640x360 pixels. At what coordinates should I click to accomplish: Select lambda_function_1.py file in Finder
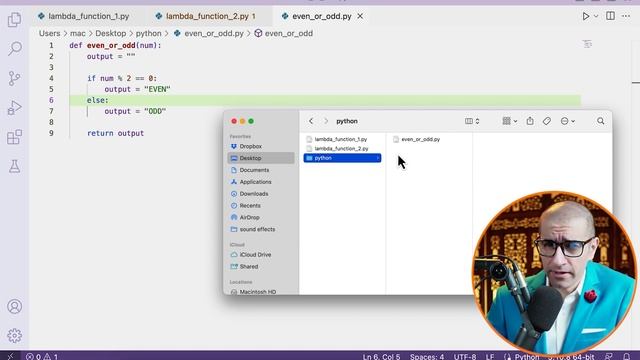point(342,139)
